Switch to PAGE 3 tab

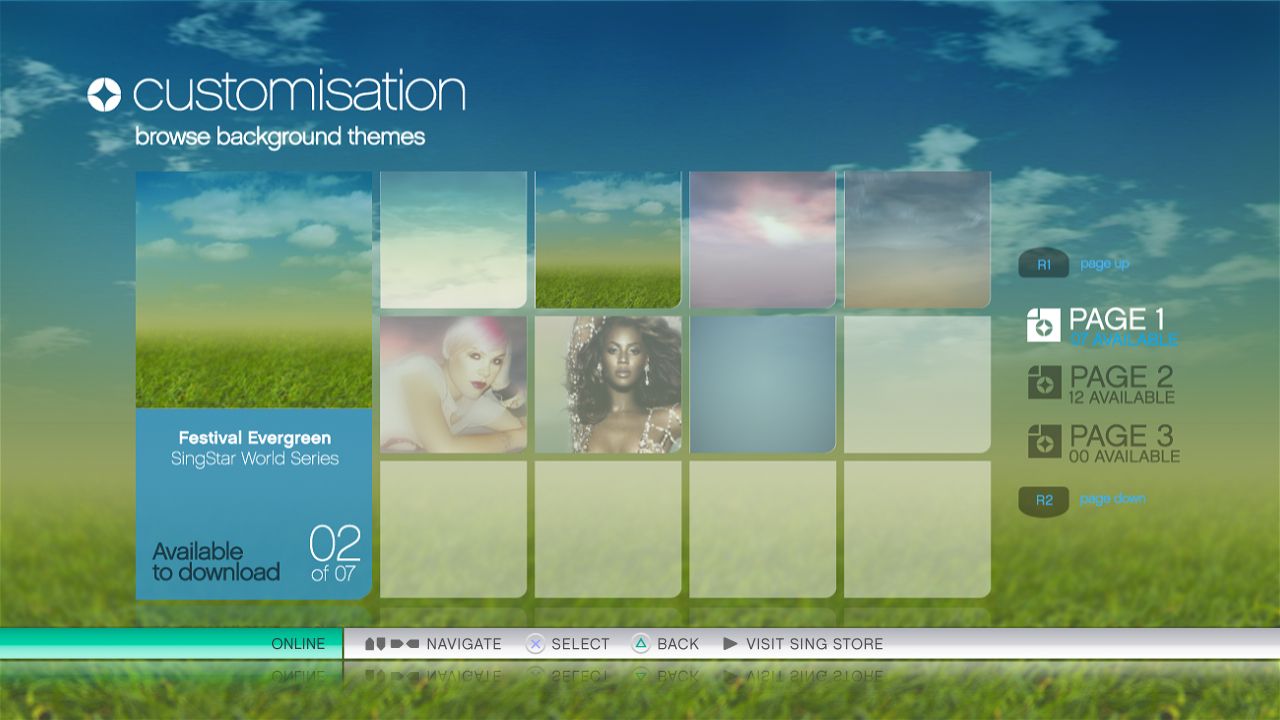(x=1123, y=443)
